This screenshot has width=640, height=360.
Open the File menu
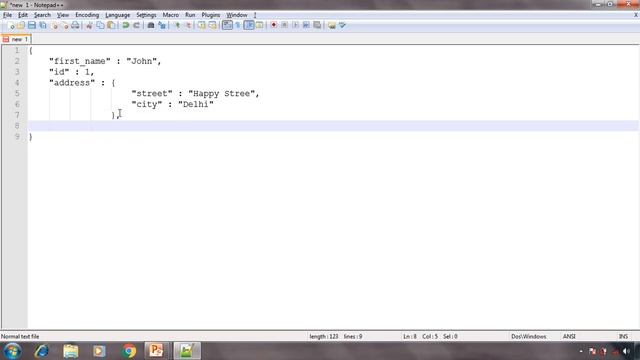7,15
